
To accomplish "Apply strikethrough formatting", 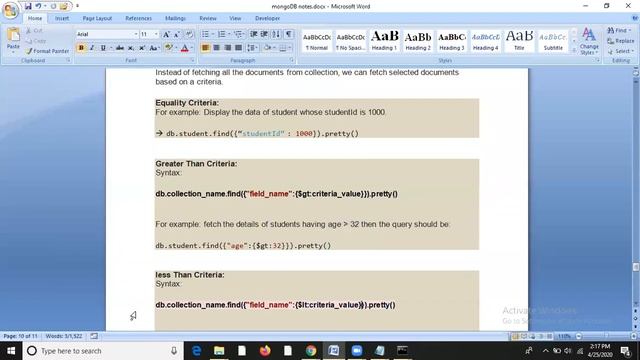I will pos(120,48).
